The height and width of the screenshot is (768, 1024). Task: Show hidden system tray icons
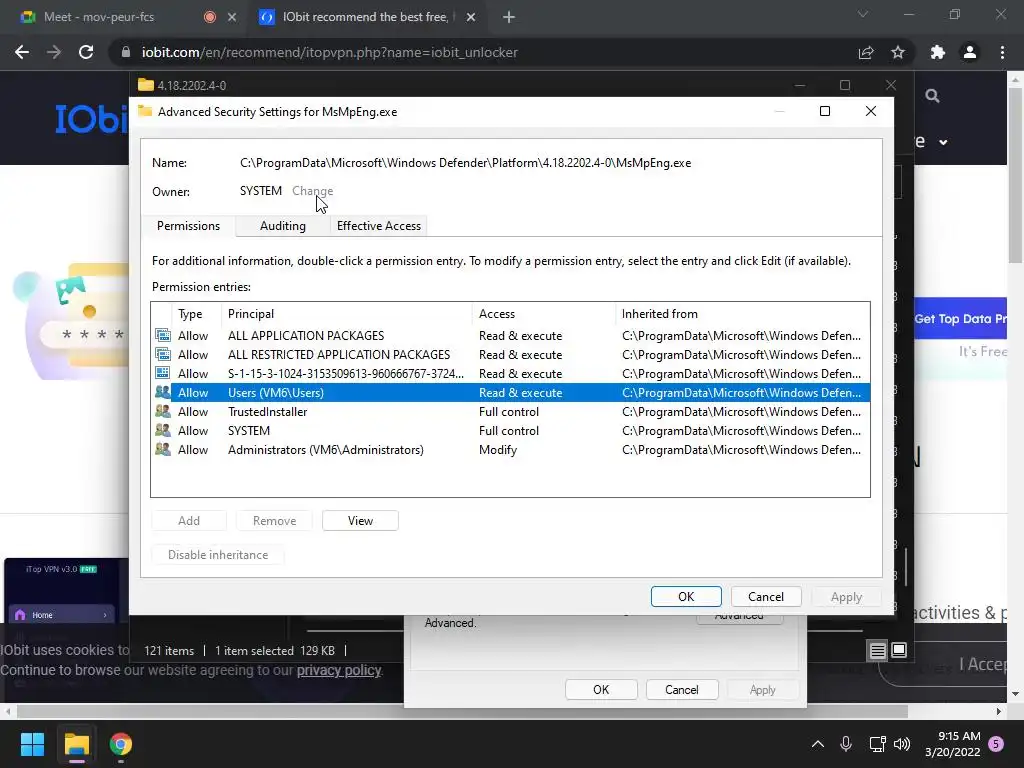coord(818,744)
